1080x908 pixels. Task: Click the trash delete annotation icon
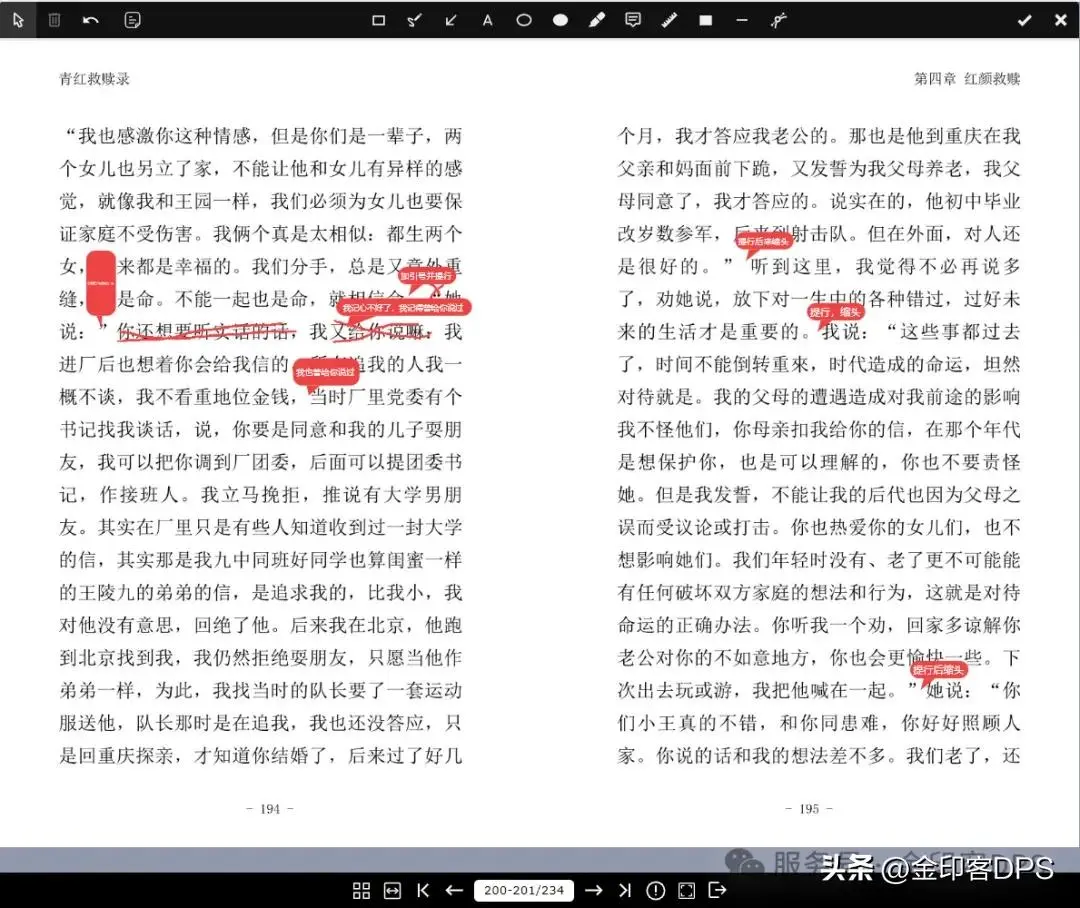(54, 20)
